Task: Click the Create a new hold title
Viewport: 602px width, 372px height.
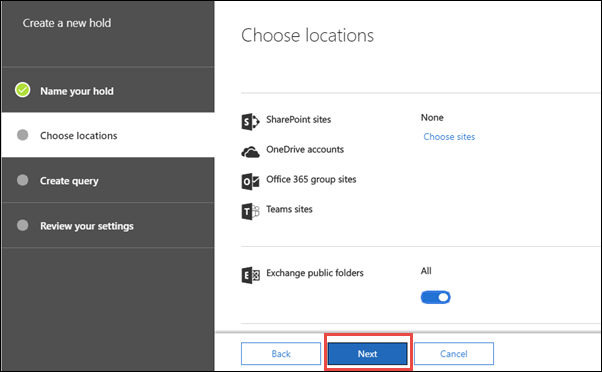Action: (67, 23)
